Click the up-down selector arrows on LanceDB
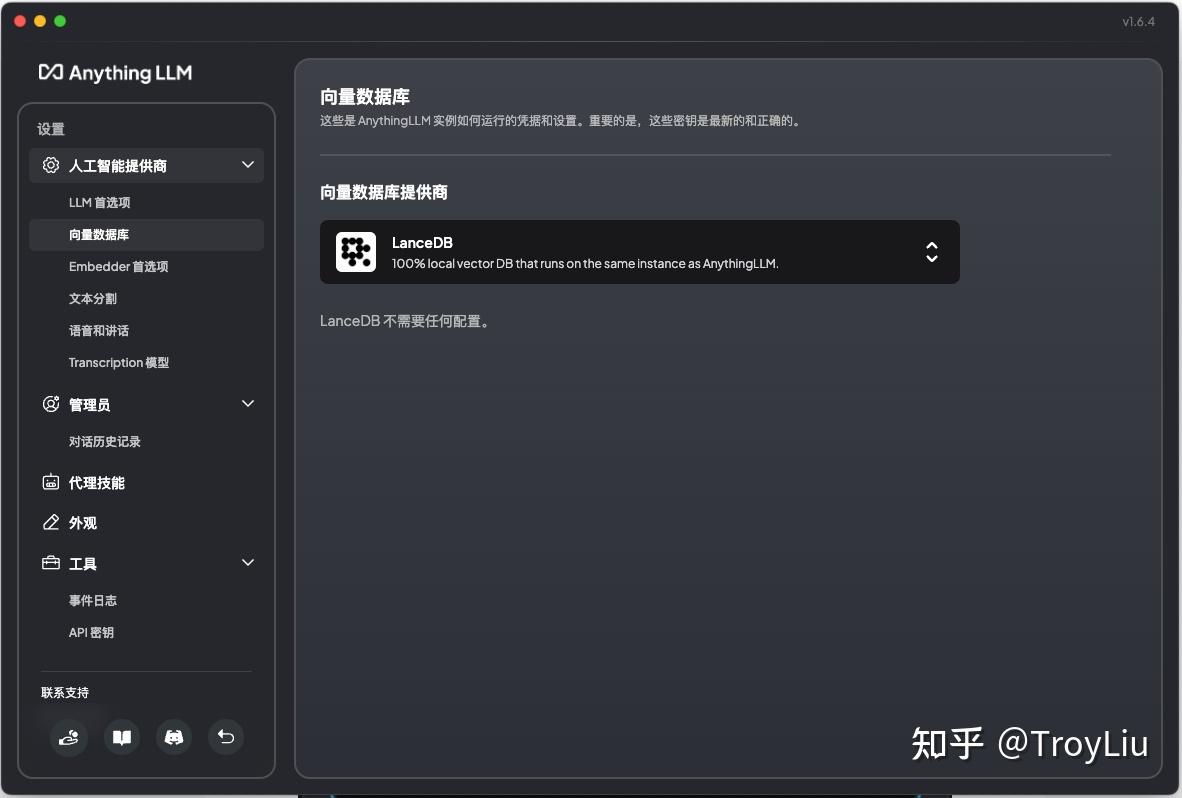The height and width of the screenshot is (798, 1182). coord(932,252)
